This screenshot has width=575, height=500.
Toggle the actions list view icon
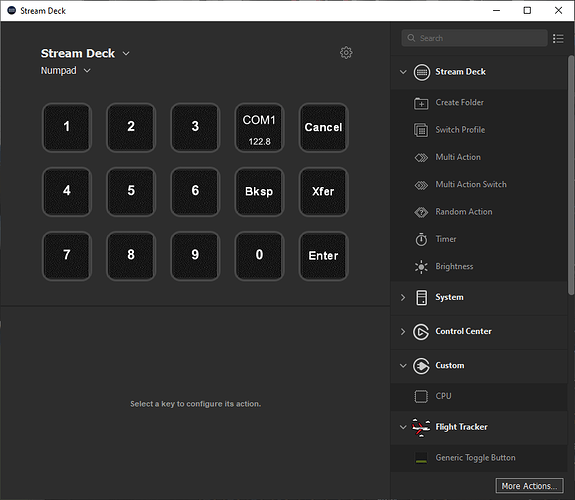558,38
